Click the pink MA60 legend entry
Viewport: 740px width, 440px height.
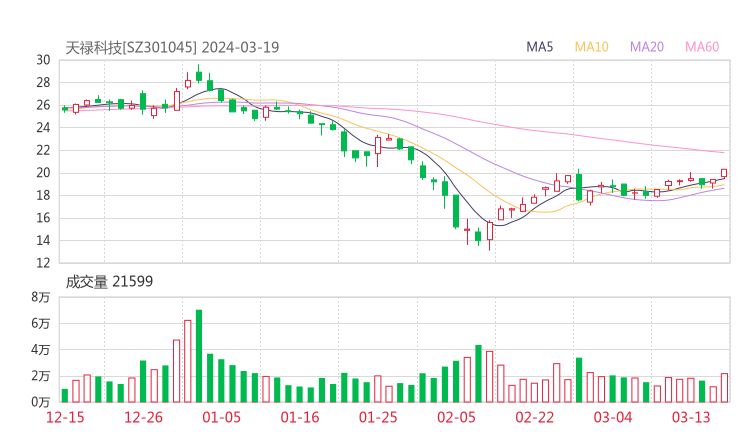coord(702,47)
